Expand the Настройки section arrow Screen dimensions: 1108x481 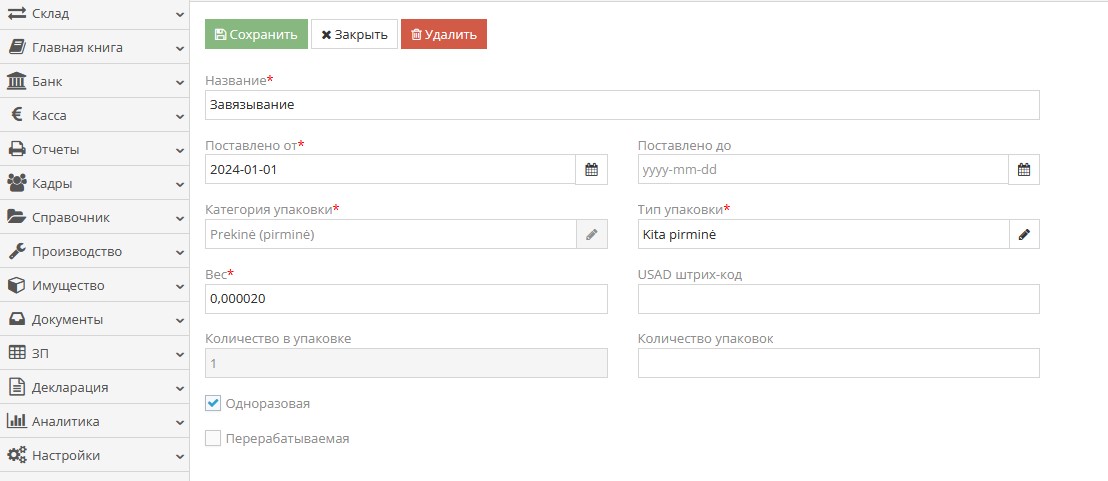[179, 456]
